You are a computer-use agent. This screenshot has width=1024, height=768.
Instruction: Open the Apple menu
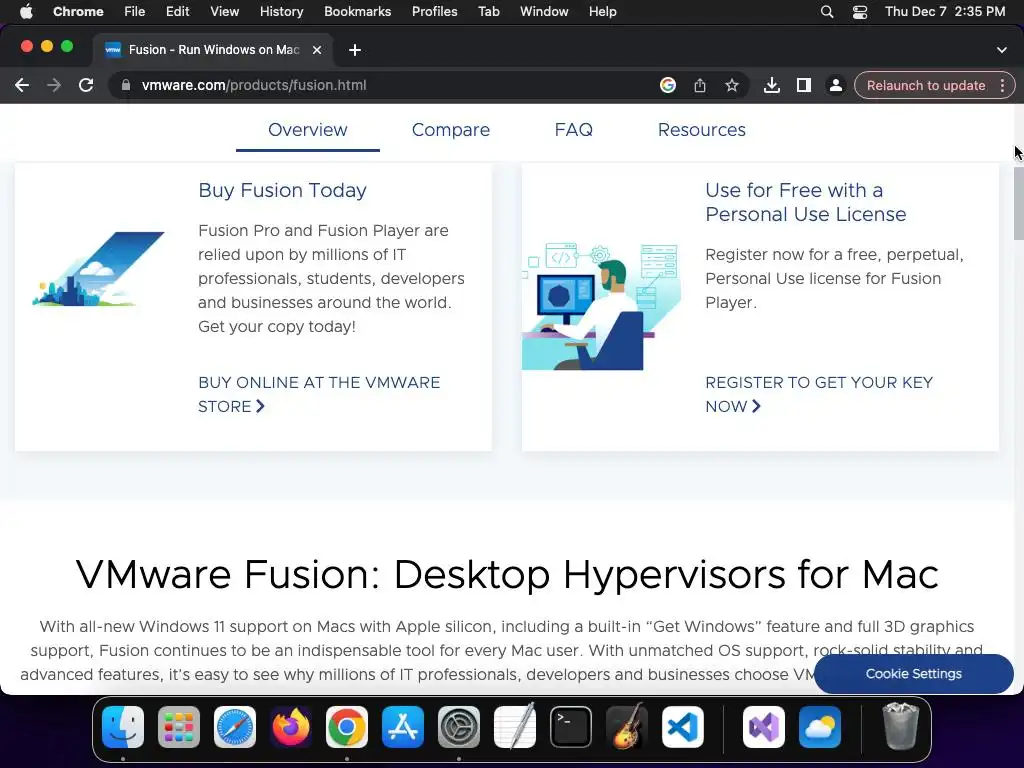pyautogui.click(x=26, y=12)
